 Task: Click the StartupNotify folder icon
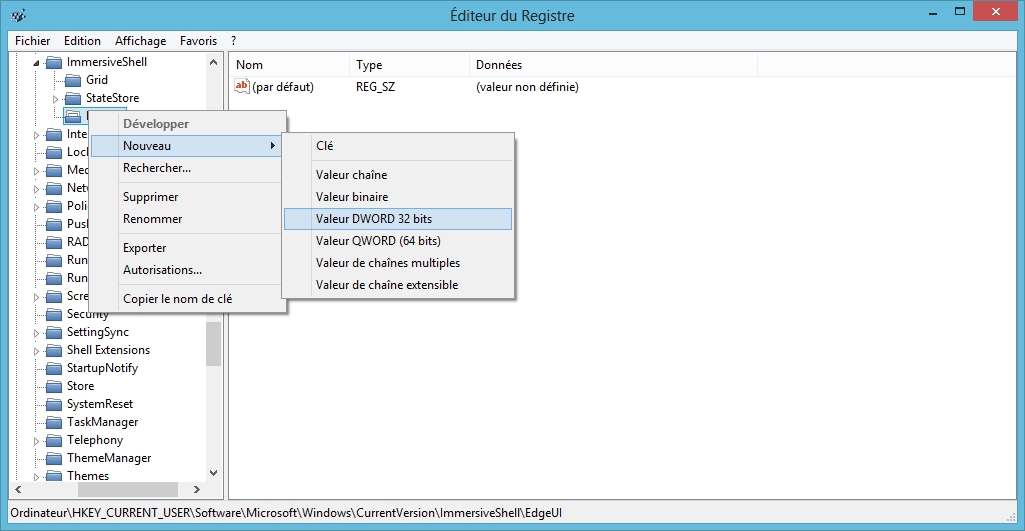(54, 368)
